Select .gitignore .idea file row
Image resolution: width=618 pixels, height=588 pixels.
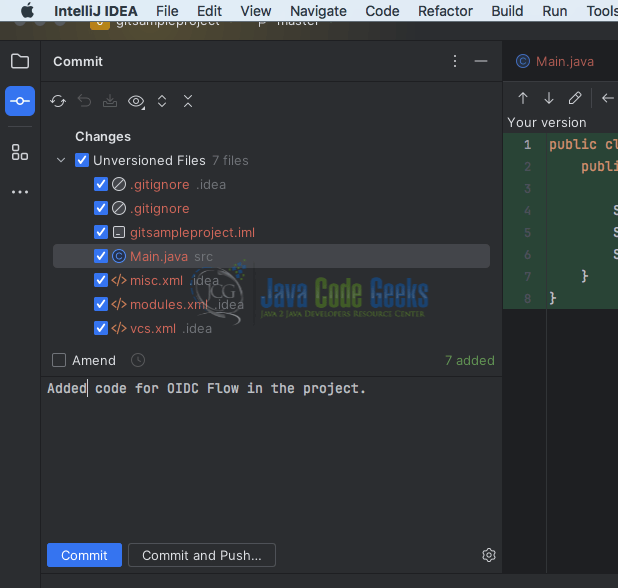click(272, 184)
